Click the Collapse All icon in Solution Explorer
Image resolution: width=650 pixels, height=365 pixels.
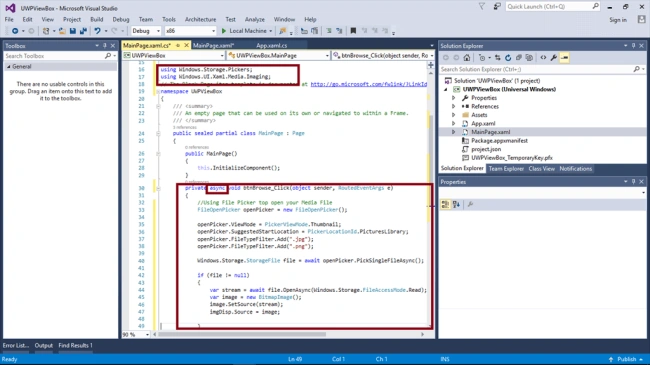click(x=518, y=58)
